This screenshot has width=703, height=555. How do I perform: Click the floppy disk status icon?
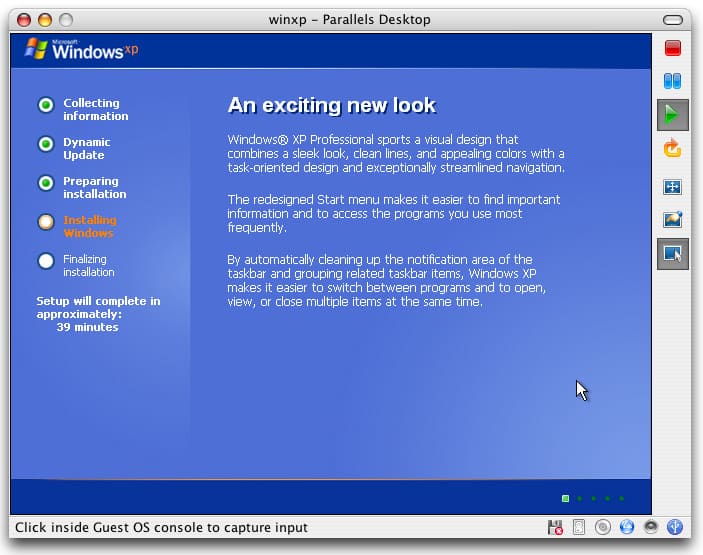555,527
